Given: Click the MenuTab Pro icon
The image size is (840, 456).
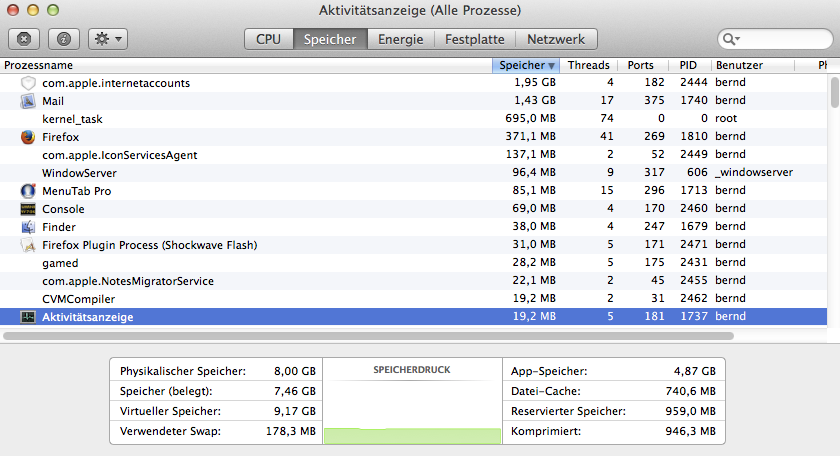Looking at the screenshot, I should [28, 191].
